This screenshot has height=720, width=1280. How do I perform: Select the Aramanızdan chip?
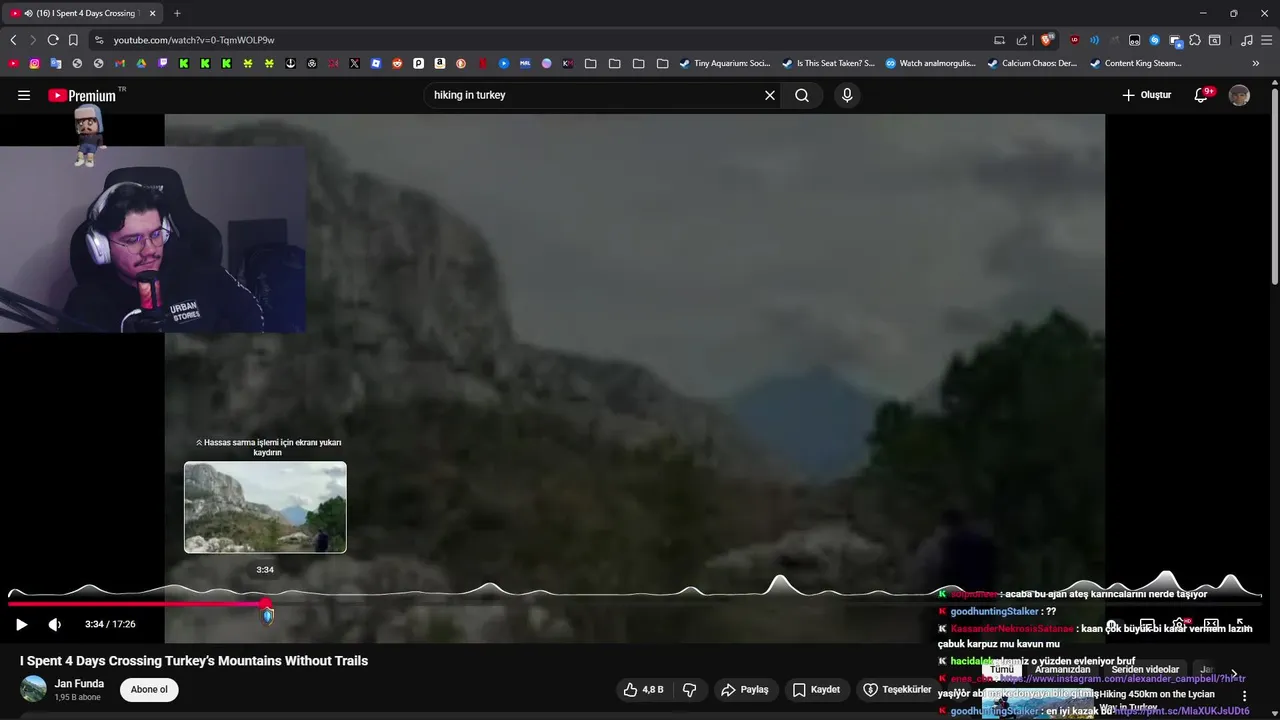point(1062,670)
